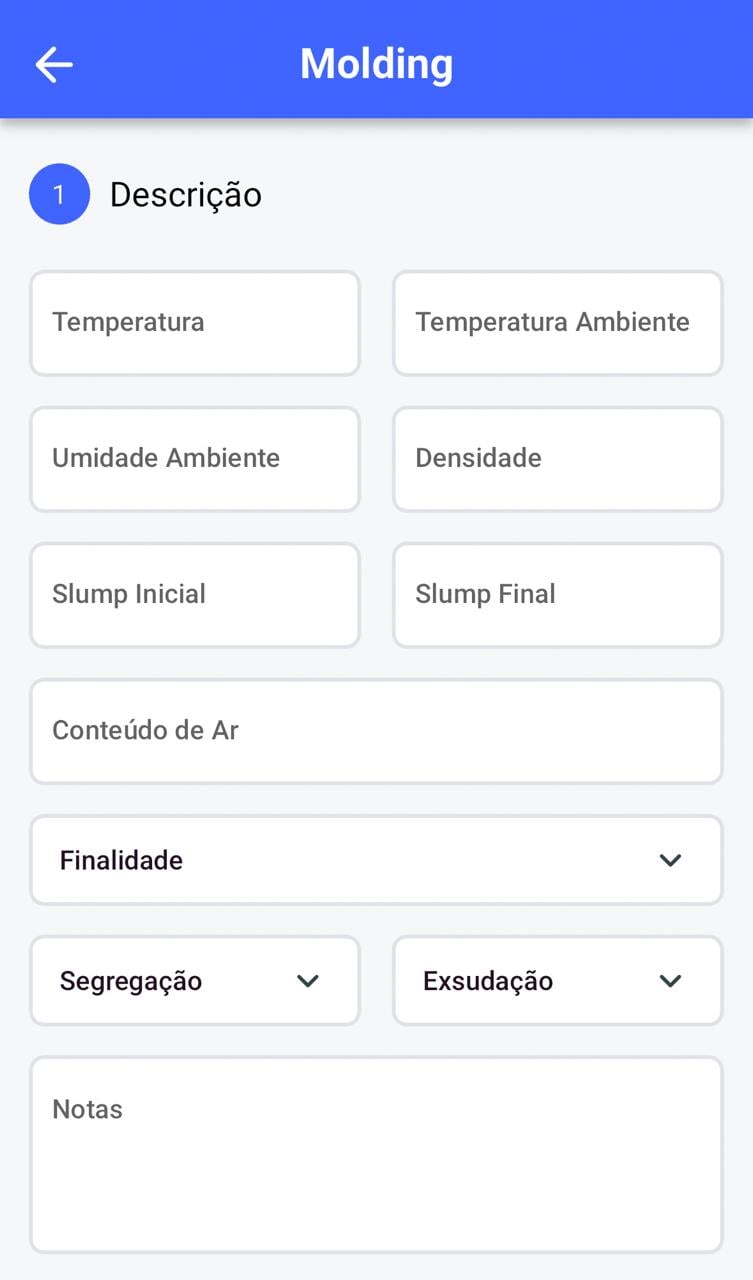Open the Finalidade dropdown

(x=375, y=860)
